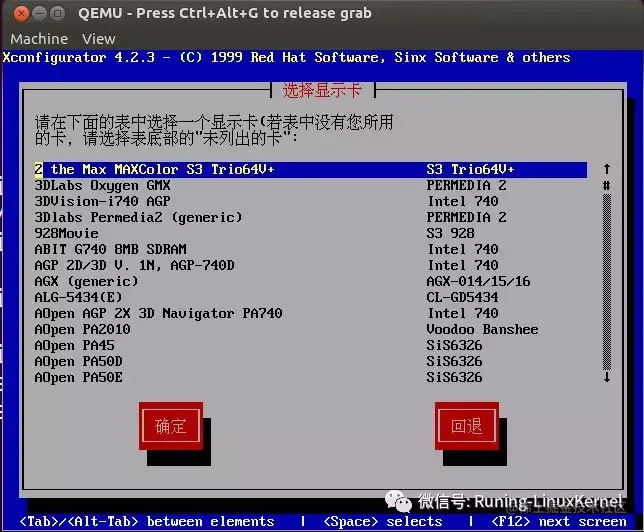Select '2 the Max MAXColor S3 Trio64V+' row
Viewport: 644px width, 532px height.
[310, 169]
